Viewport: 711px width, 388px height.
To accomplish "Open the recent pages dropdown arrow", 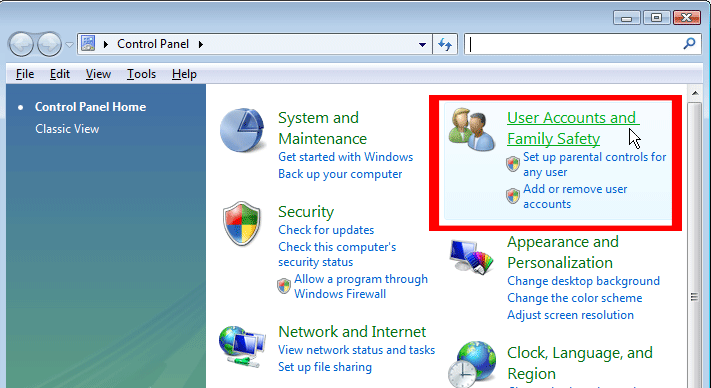I will 69,45.
